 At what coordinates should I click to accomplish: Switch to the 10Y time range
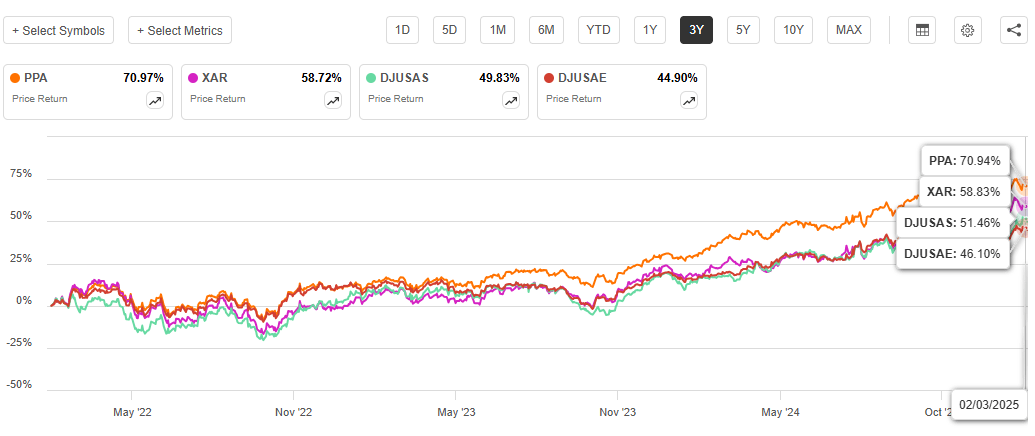tap(793, 30)
